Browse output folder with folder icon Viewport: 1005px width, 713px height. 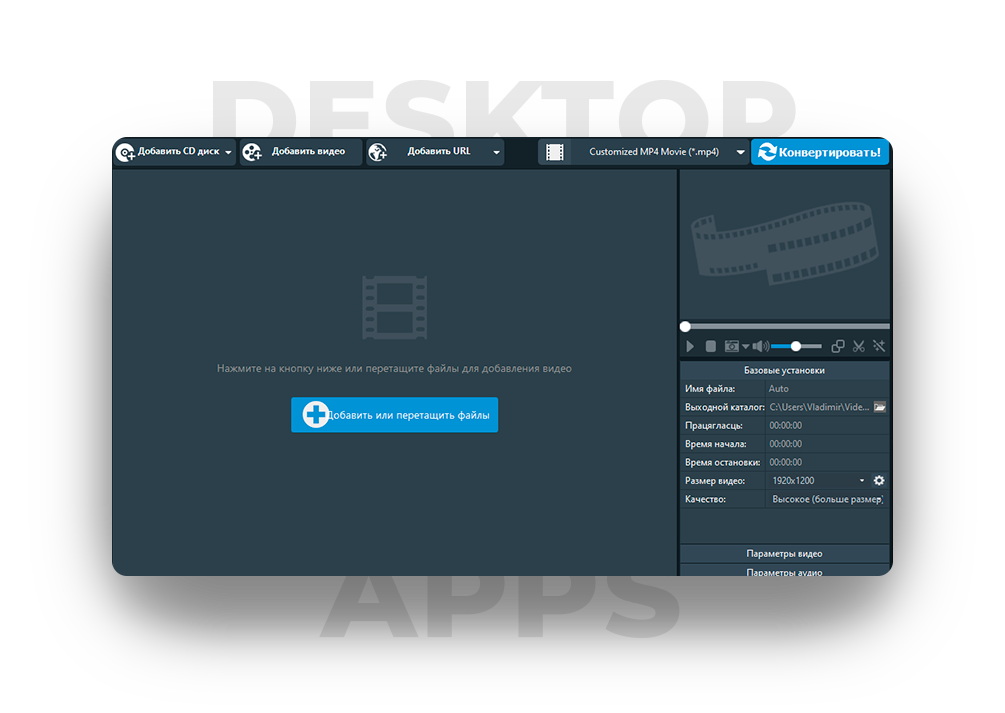[880, 407]
